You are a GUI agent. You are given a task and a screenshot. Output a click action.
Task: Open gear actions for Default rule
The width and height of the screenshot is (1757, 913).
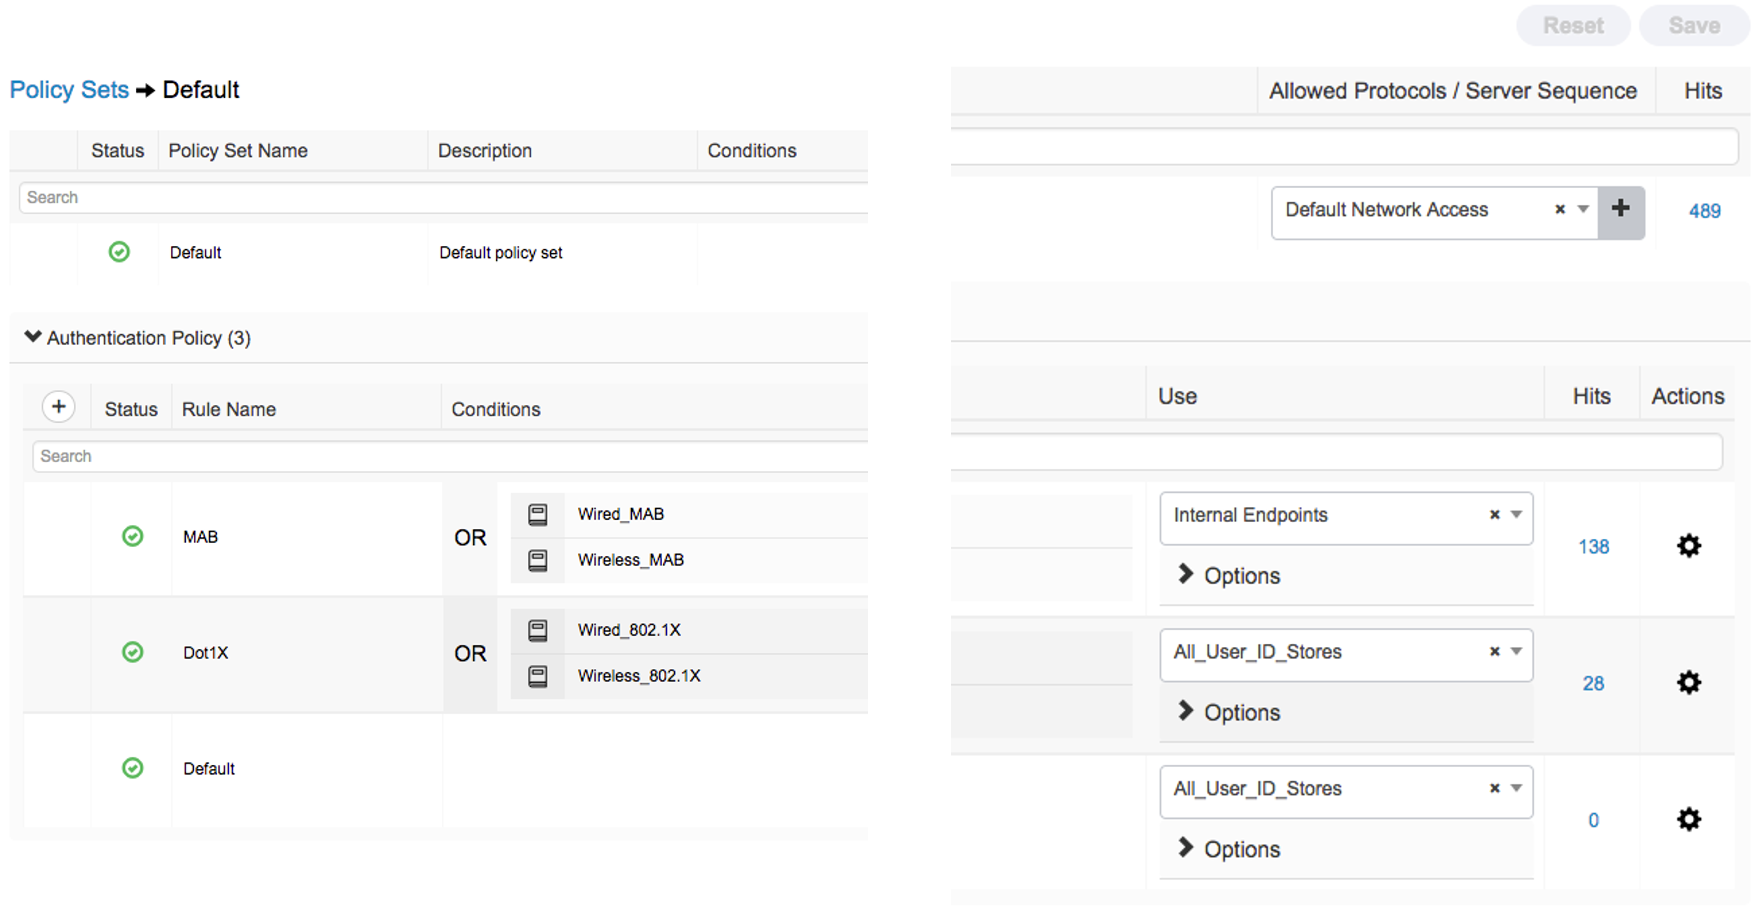pyautogui.click(x=1689, y=820)
